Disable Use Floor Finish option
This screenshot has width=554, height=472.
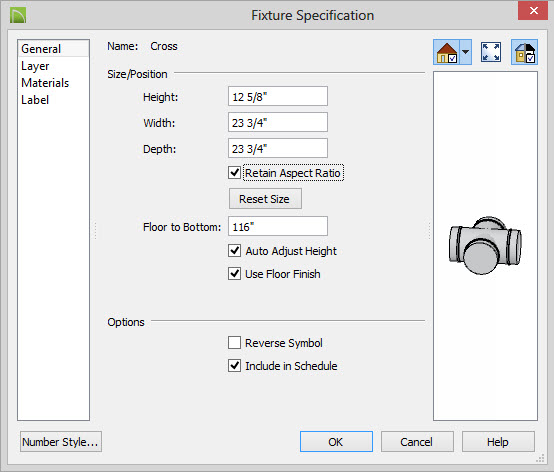[x=234, y=274]
